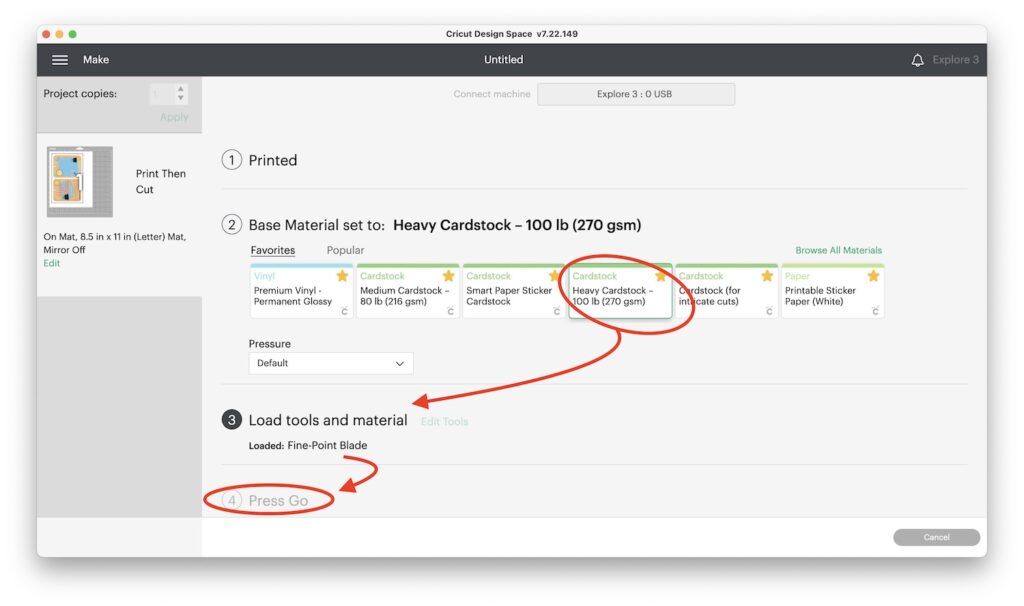Select Heavy Cardstock 100 lb material
Viewport: 1024px width, 606px height.
click(x=620, y=291)
